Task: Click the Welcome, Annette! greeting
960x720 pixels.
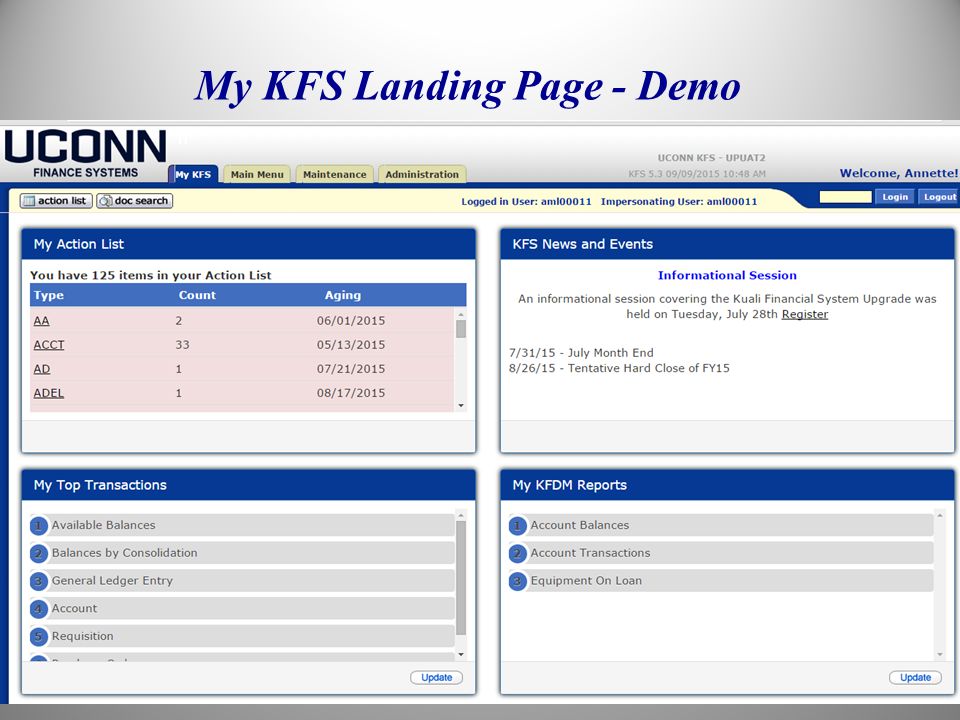Action: tap(898, 173)
